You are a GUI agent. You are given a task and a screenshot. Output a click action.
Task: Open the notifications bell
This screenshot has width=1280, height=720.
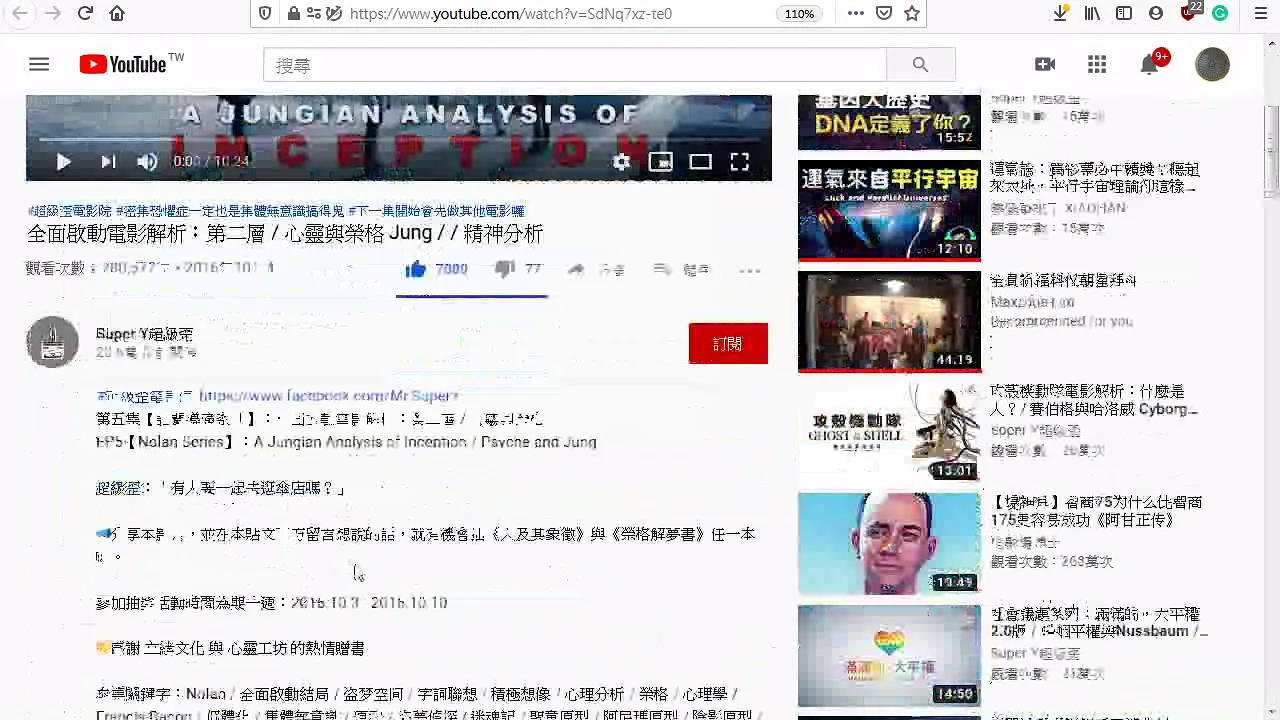(1150, 65)
